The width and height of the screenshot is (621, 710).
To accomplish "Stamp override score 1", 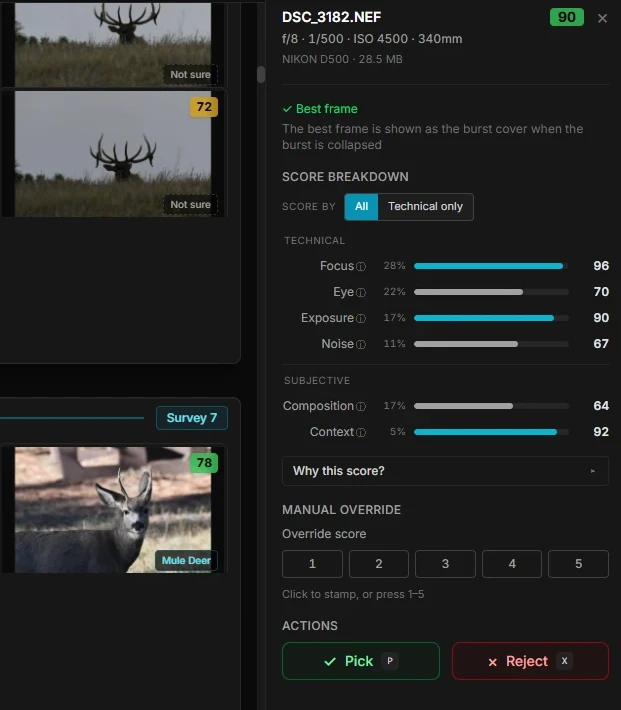I will coord(312,564).
